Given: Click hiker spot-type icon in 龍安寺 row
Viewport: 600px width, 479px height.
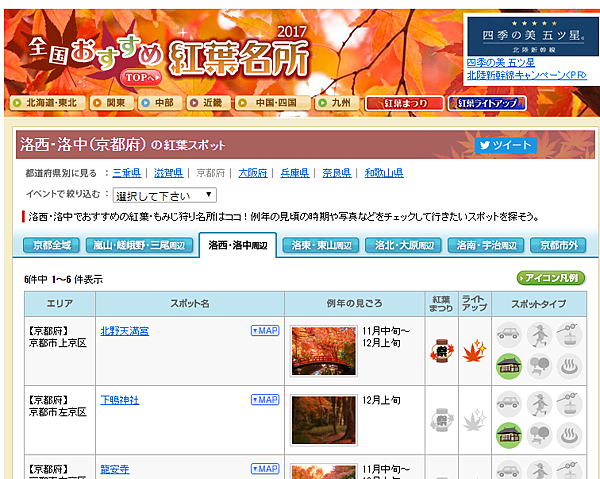Looking at the screenshot, I should pos(539,470).
